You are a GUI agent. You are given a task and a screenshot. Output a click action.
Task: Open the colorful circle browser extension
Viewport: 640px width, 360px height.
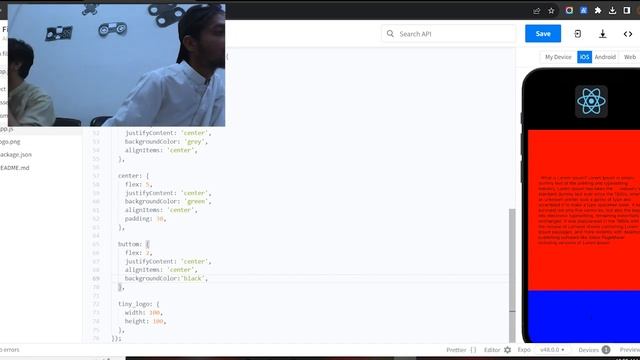coord(569,11)
